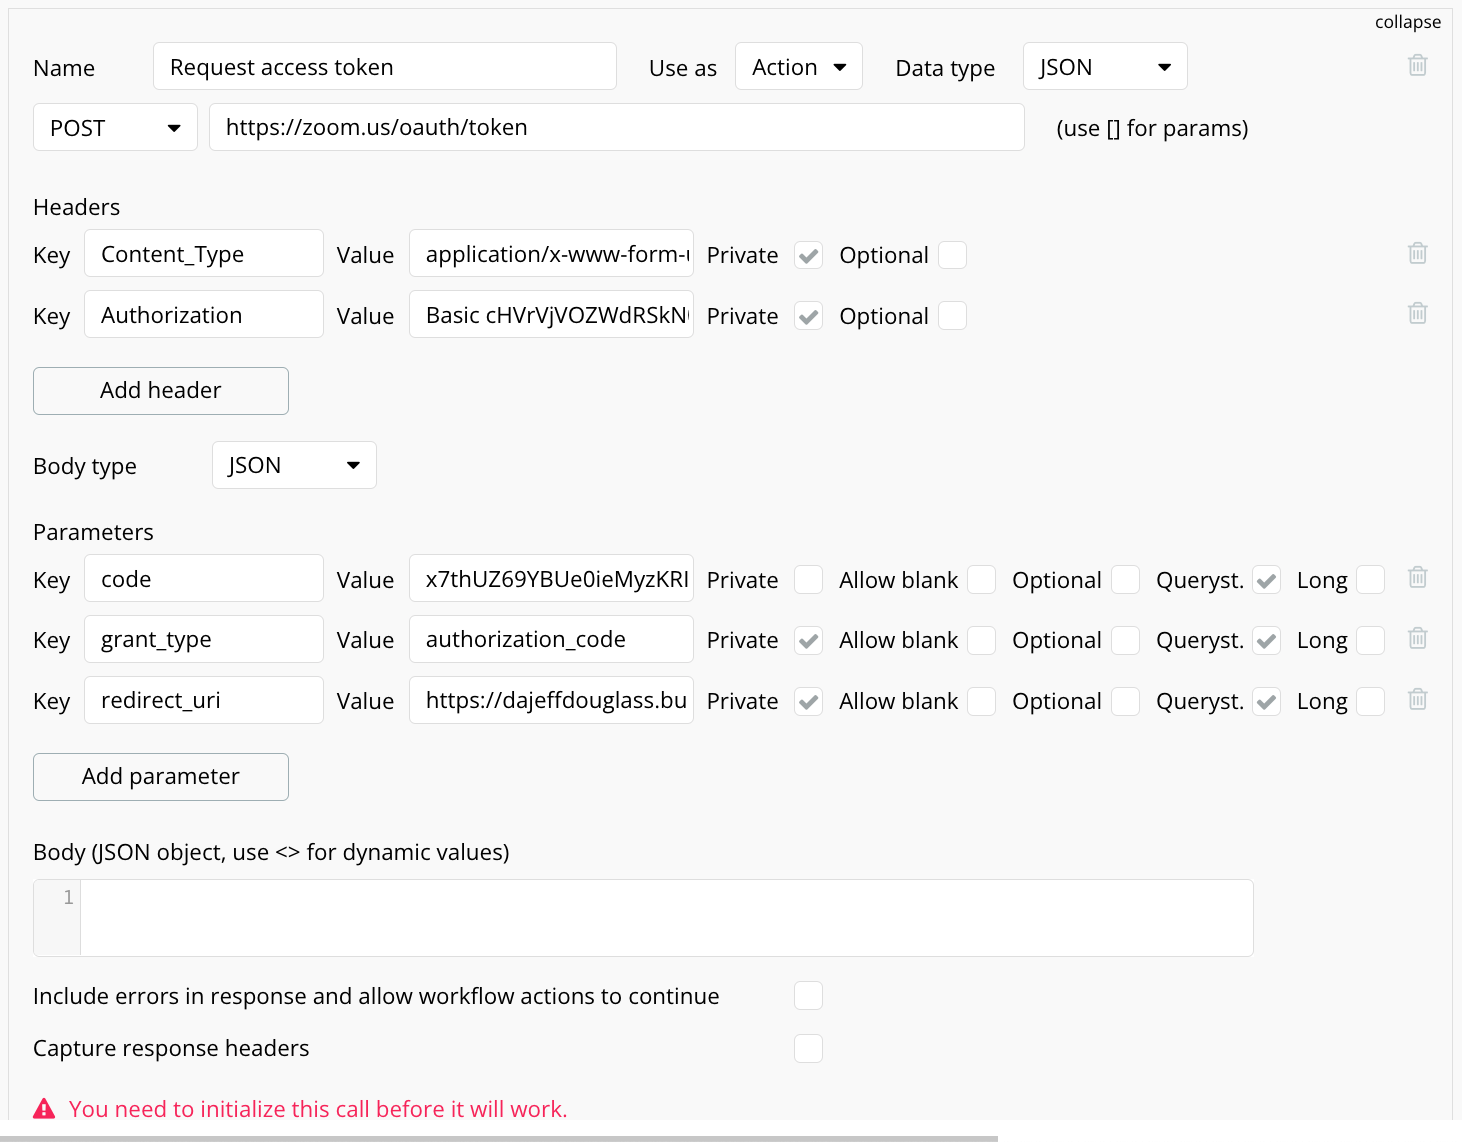Image resolution: width=1462 pixels, height=1142 pixels.
Task: Change the POST method dropdown
Action: click(115, 128)
